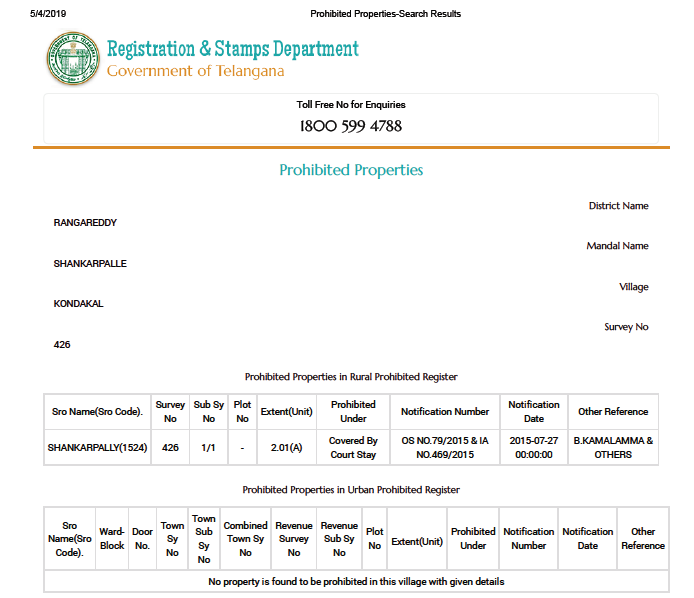The image size is (694, 598).
Task: Click the Prohibited Properties heading
Action: click(x=351, y=170)
